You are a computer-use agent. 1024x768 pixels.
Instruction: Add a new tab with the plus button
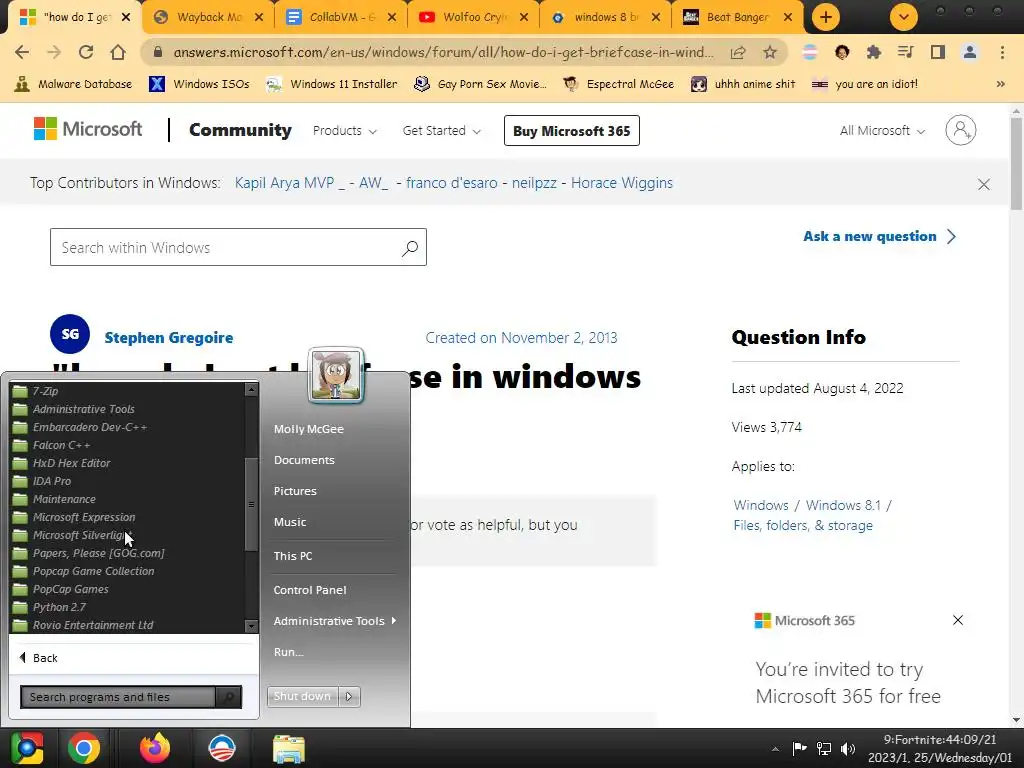[x=825, y=17]
